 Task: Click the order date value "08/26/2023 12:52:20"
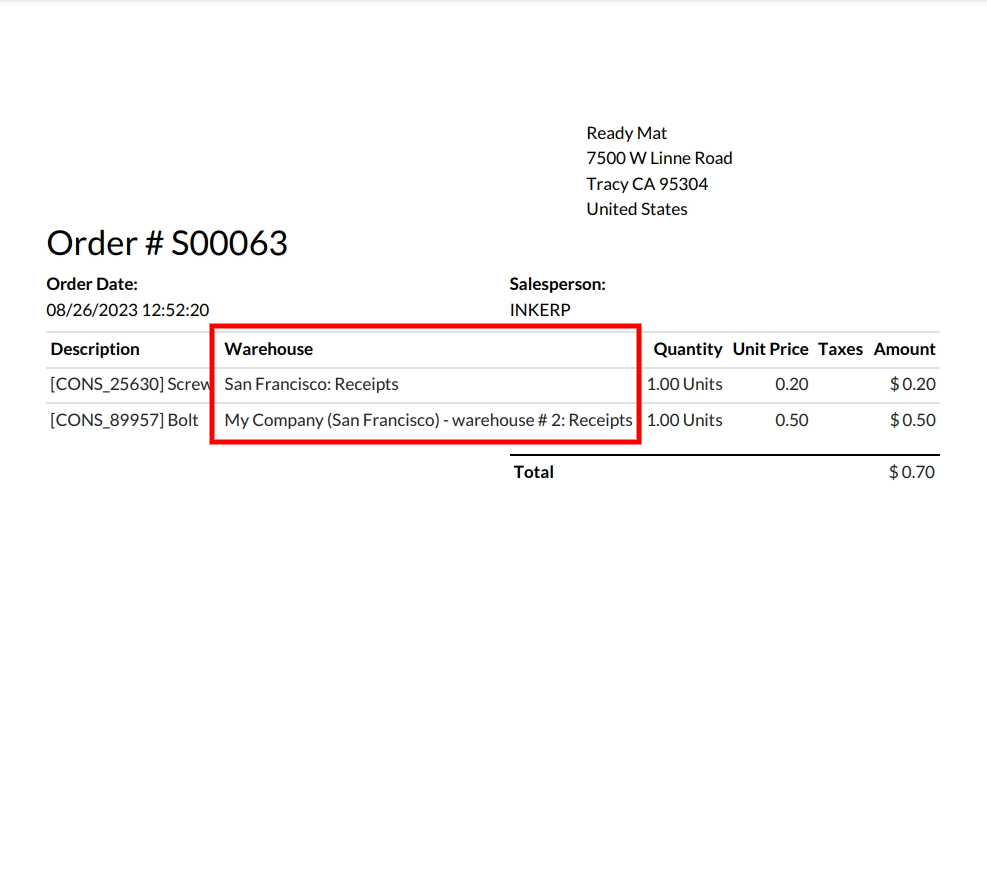[x=128, y=310]
